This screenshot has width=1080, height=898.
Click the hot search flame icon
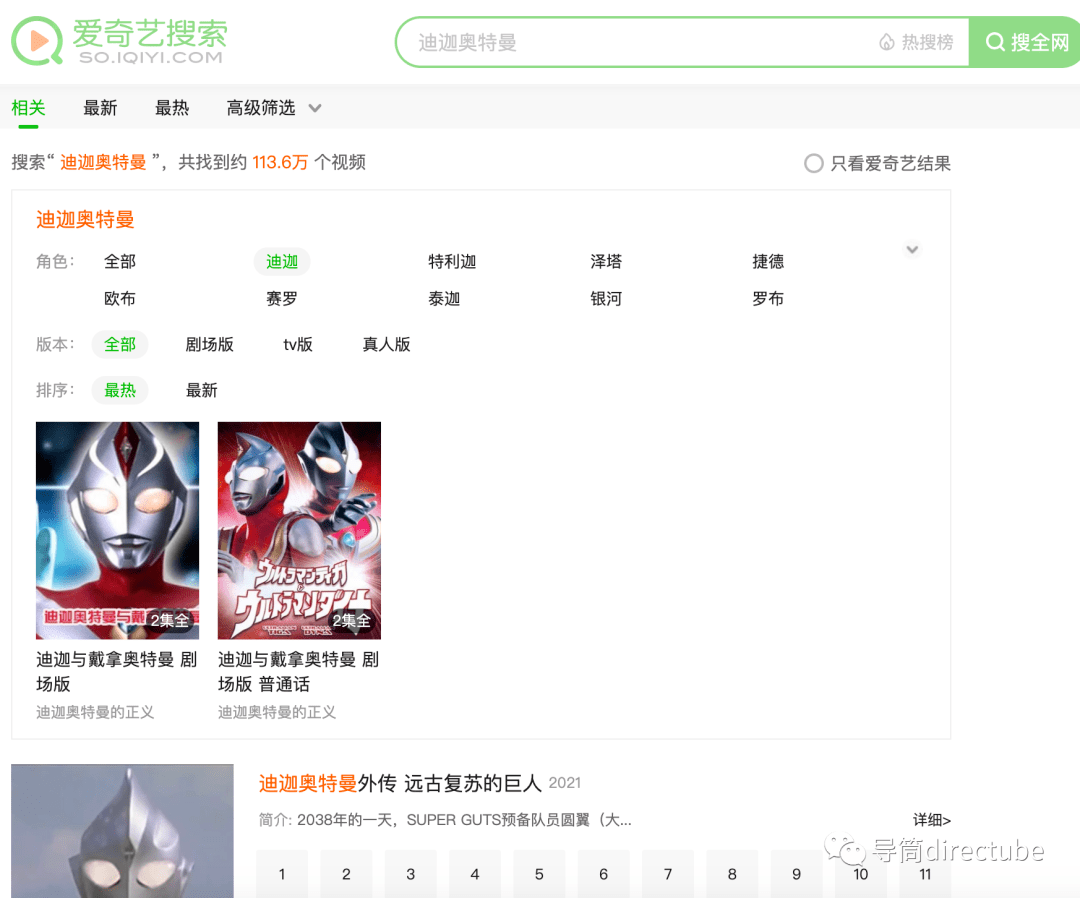click(886, 43)
